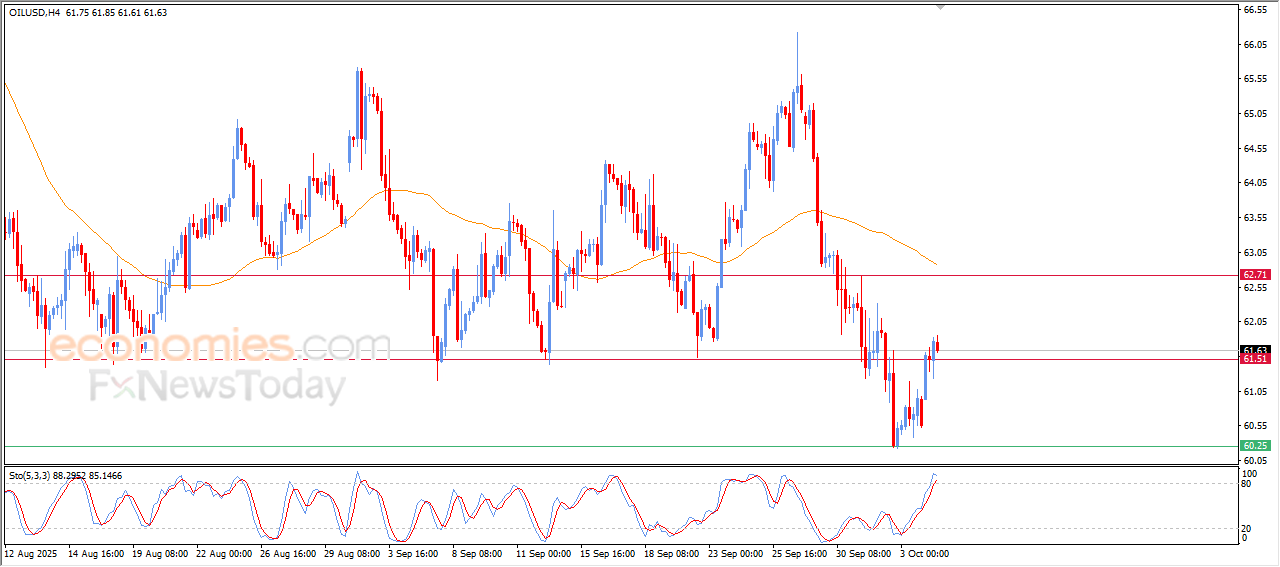
Task: Click the red 61.51 price level tag
Action: pyautogui.click(x=1254, y=358)
